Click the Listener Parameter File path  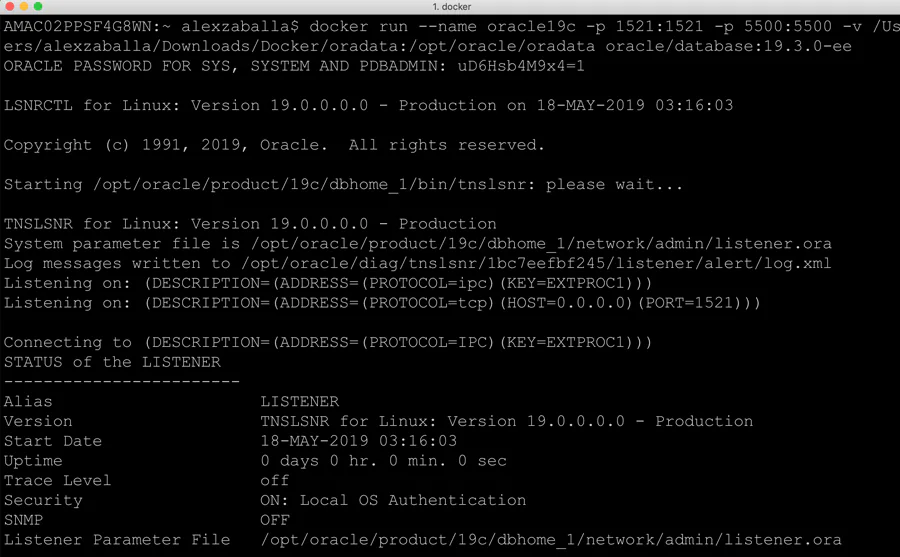[551, 539]
